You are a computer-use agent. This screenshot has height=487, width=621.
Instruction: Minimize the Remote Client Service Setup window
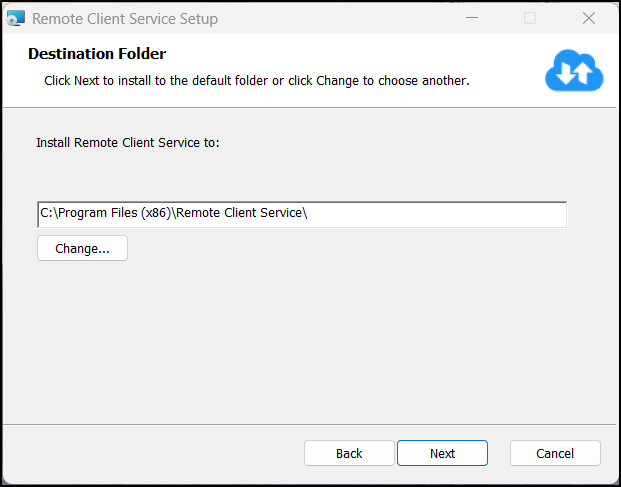tap(472, 18)
